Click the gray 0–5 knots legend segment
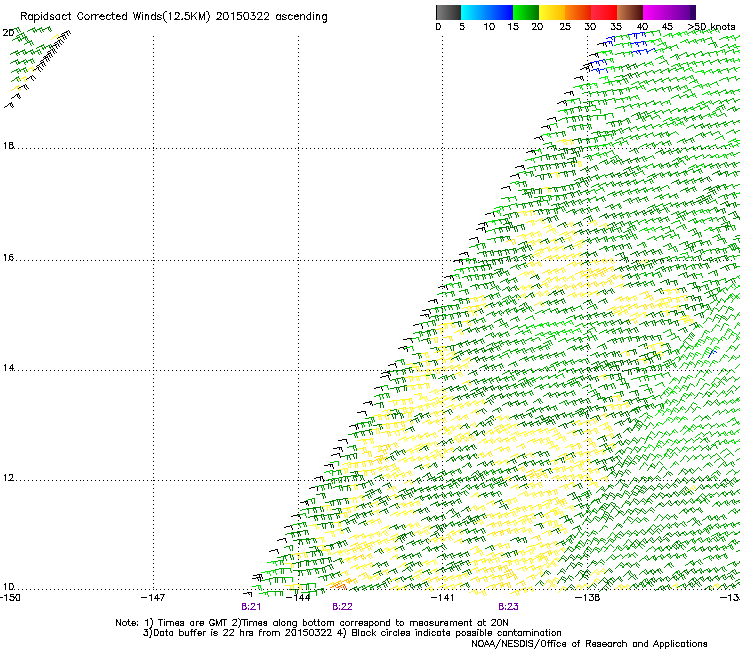Viewport: 740px width, 650px height. 448,12
